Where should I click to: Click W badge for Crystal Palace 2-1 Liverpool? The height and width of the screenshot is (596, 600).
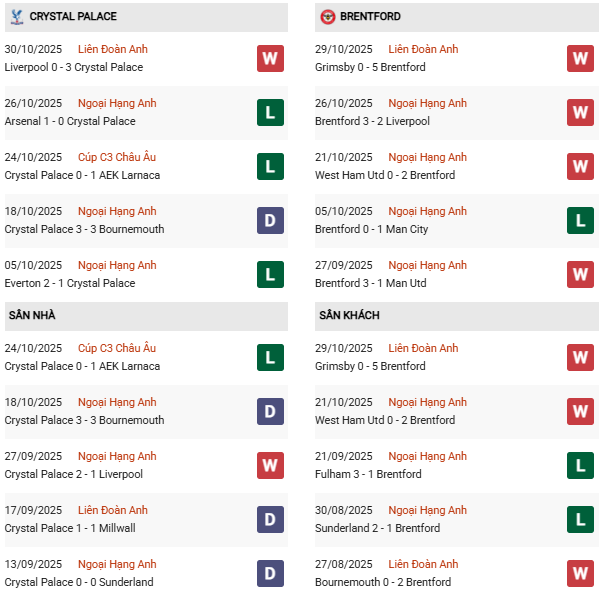(270, 465)
